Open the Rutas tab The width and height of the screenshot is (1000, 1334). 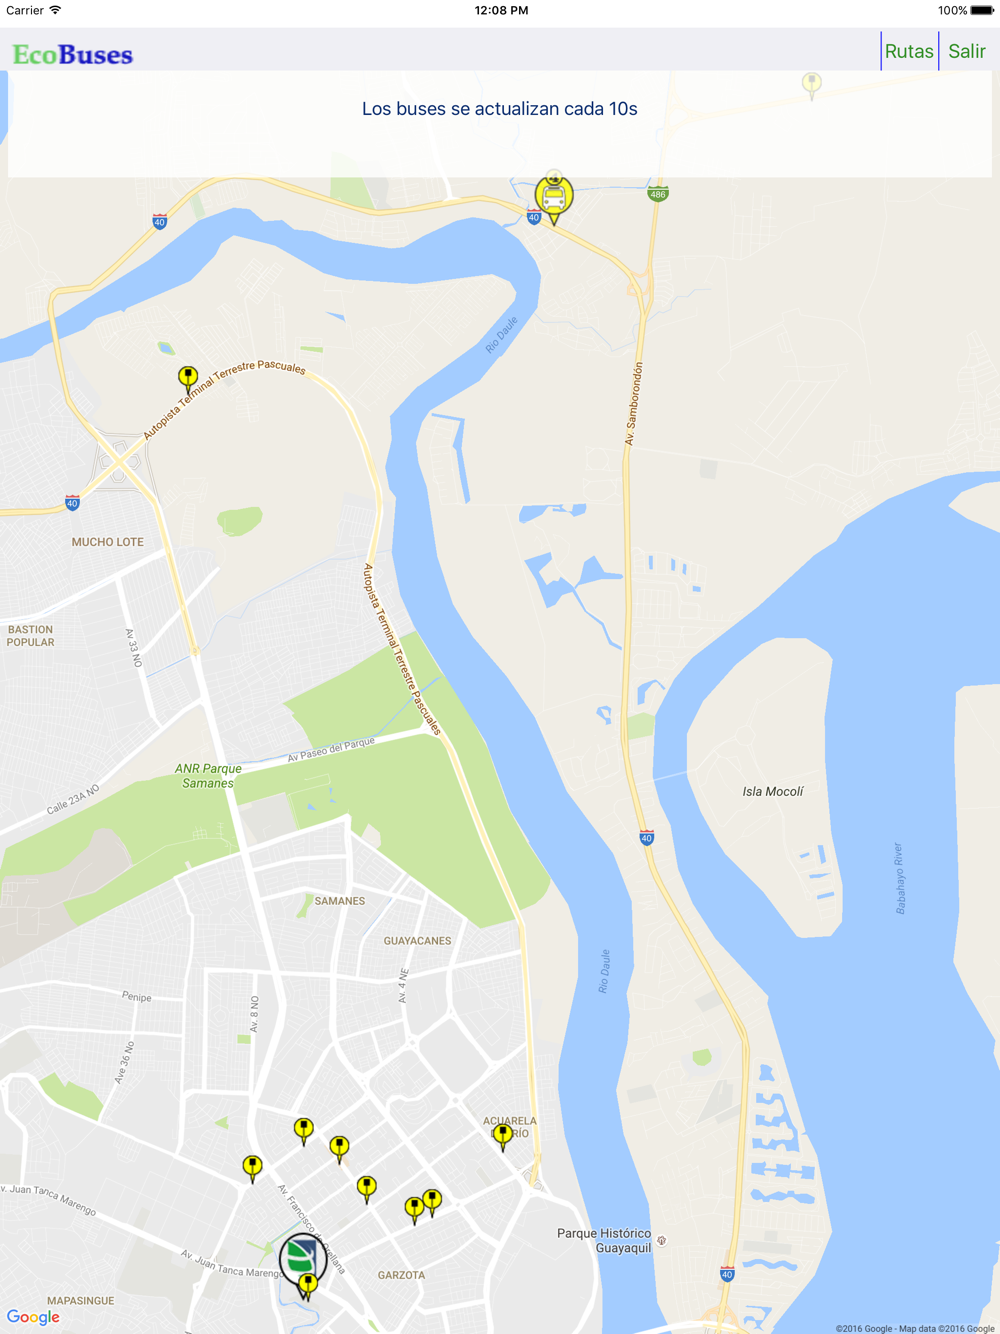(909, 51)
